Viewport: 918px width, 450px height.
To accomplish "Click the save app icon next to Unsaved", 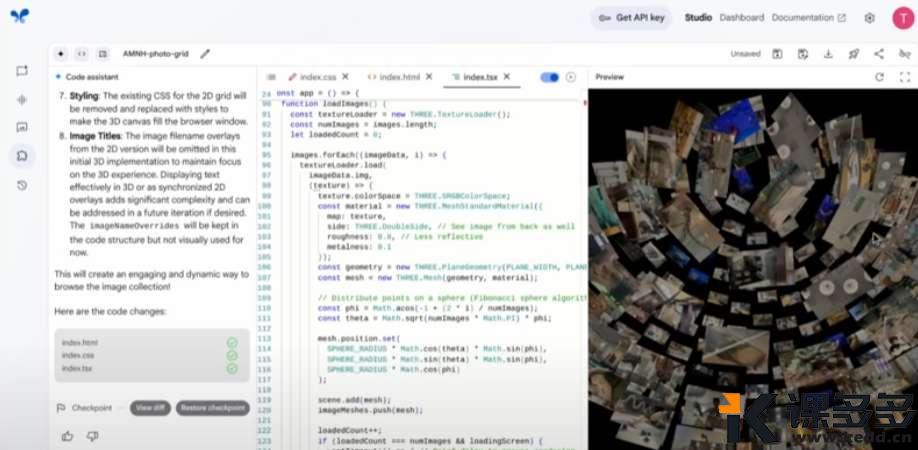I will pos(777,54).
